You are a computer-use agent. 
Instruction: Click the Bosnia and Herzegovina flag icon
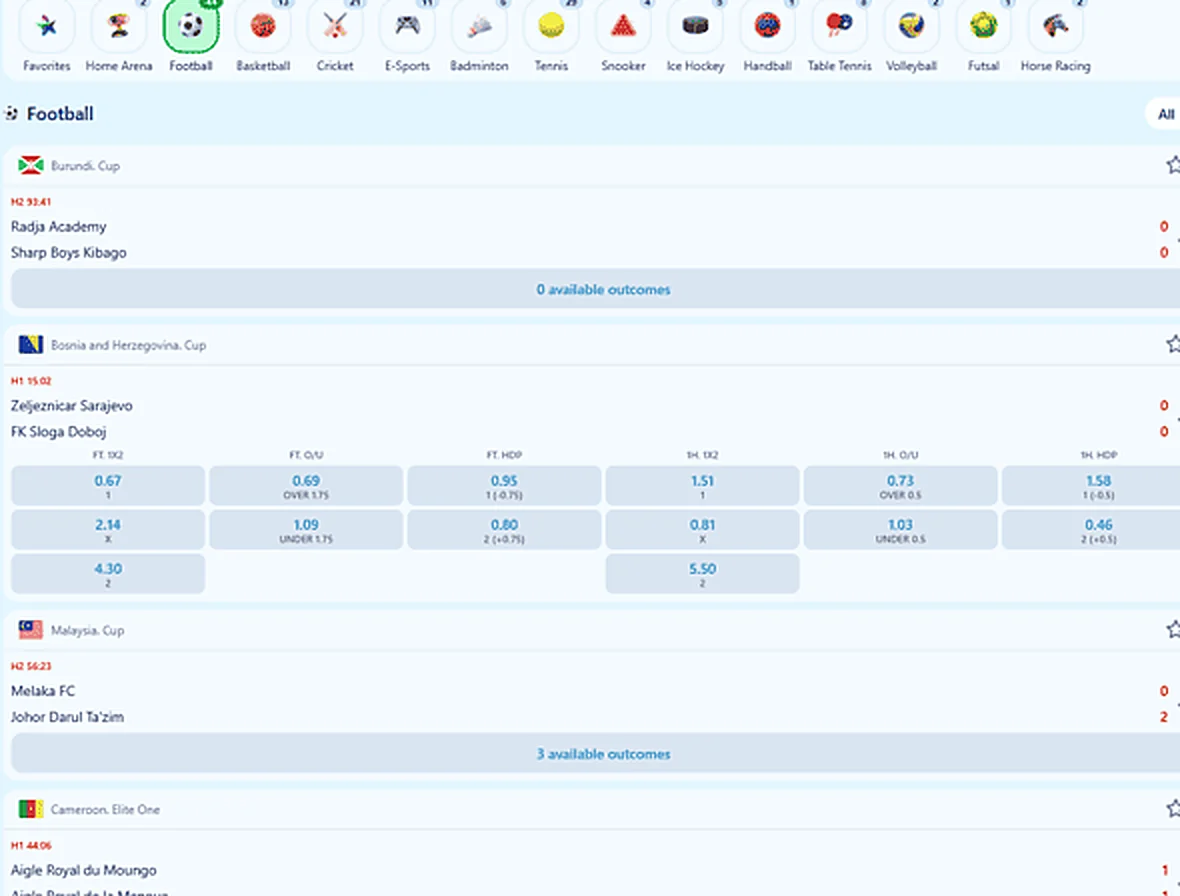[31, 345]
